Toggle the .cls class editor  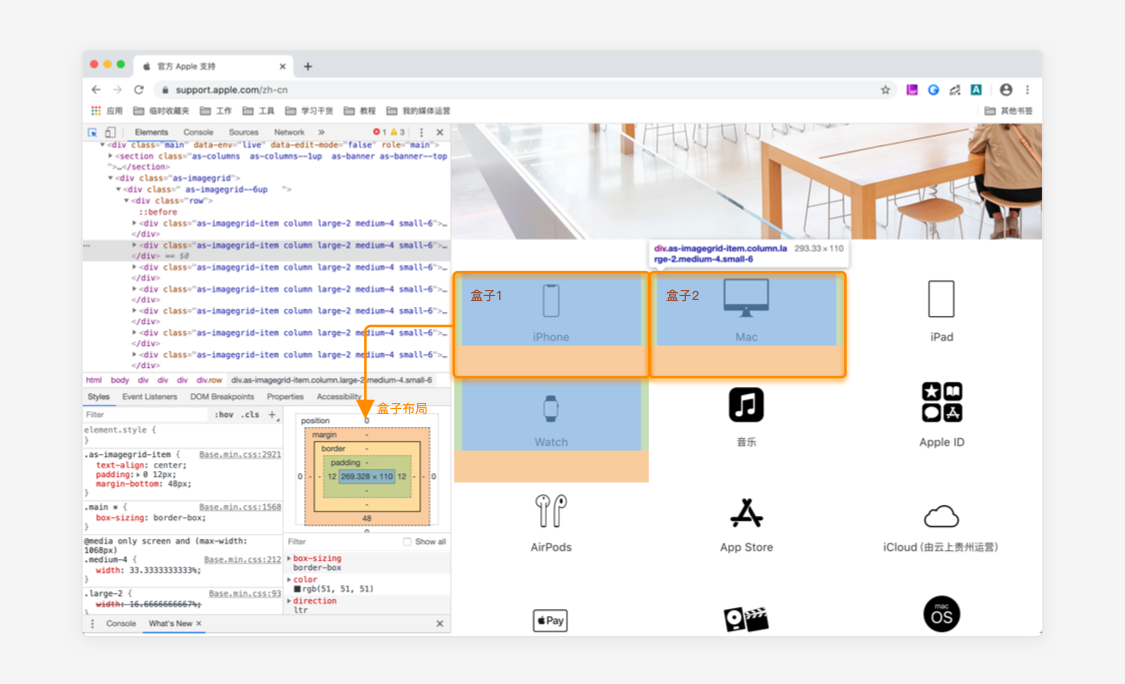pyautogui.click(x=250, y=415)
